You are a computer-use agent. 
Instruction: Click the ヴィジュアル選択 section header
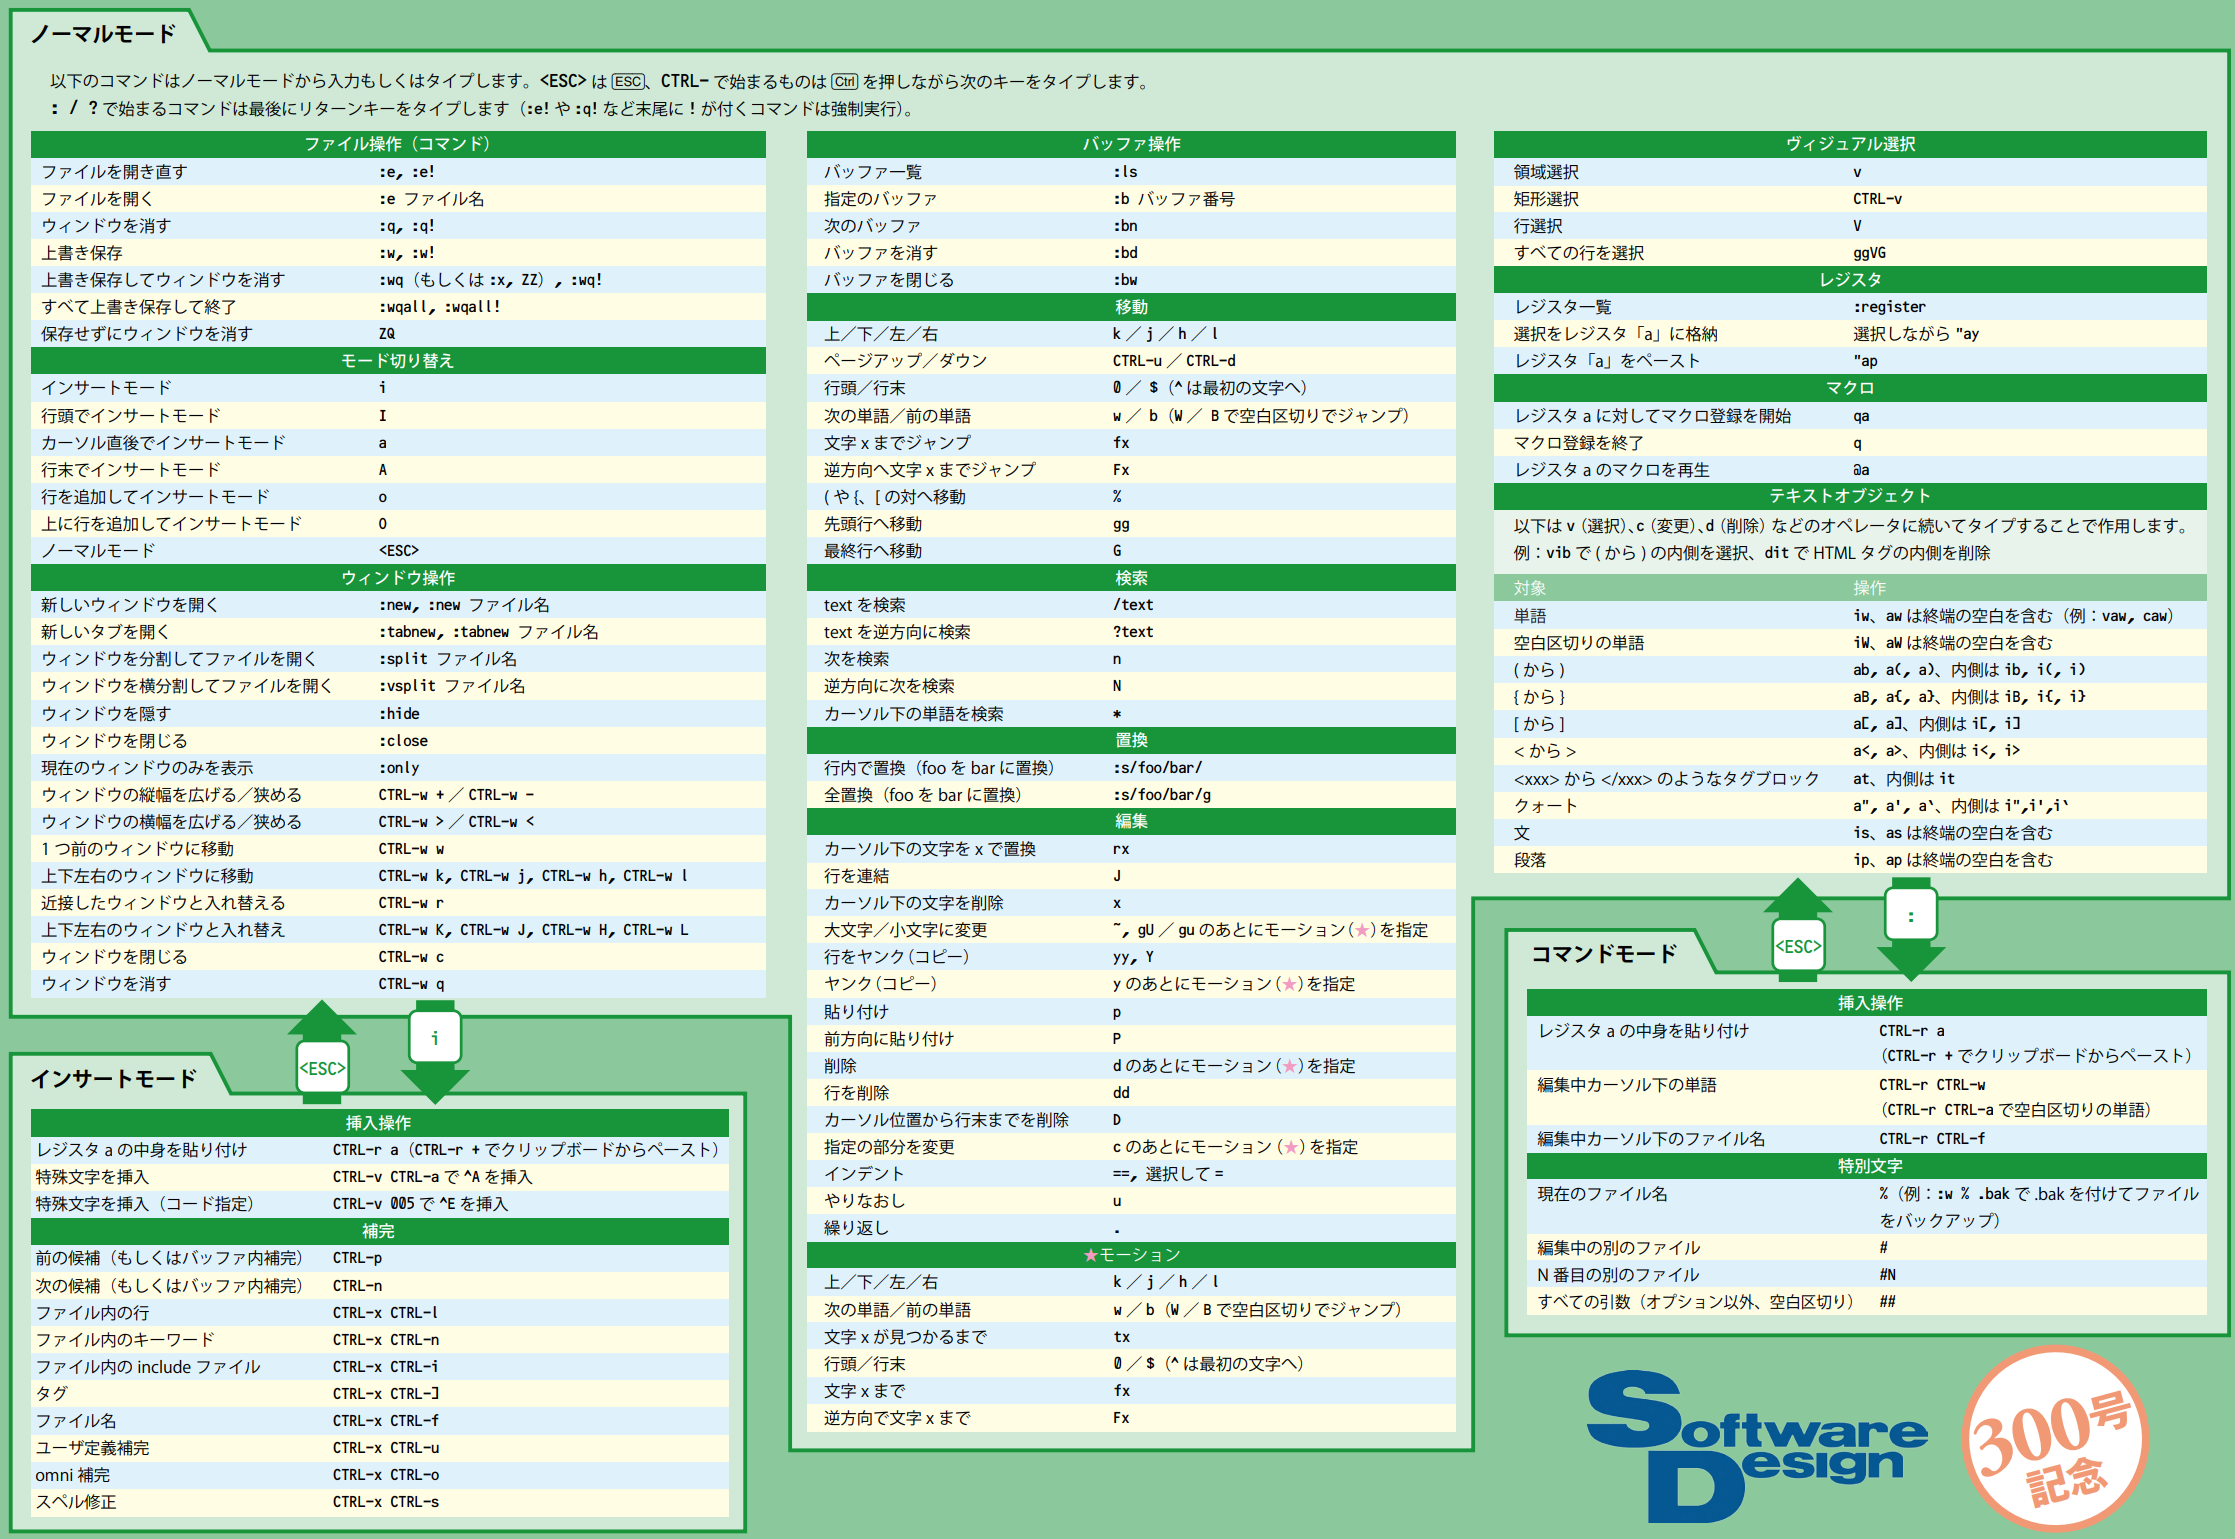pos(1850,144)
